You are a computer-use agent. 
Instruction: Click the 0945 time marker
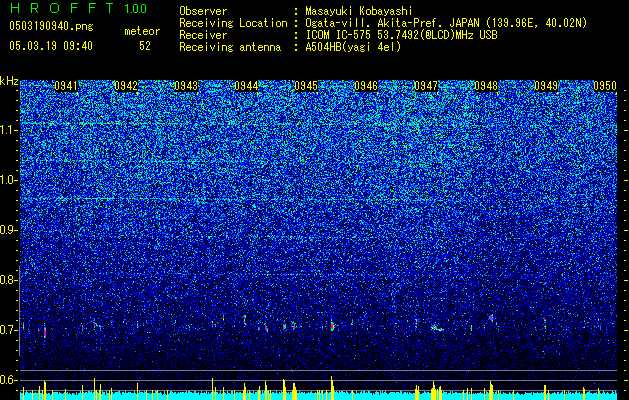pos(306,86)
